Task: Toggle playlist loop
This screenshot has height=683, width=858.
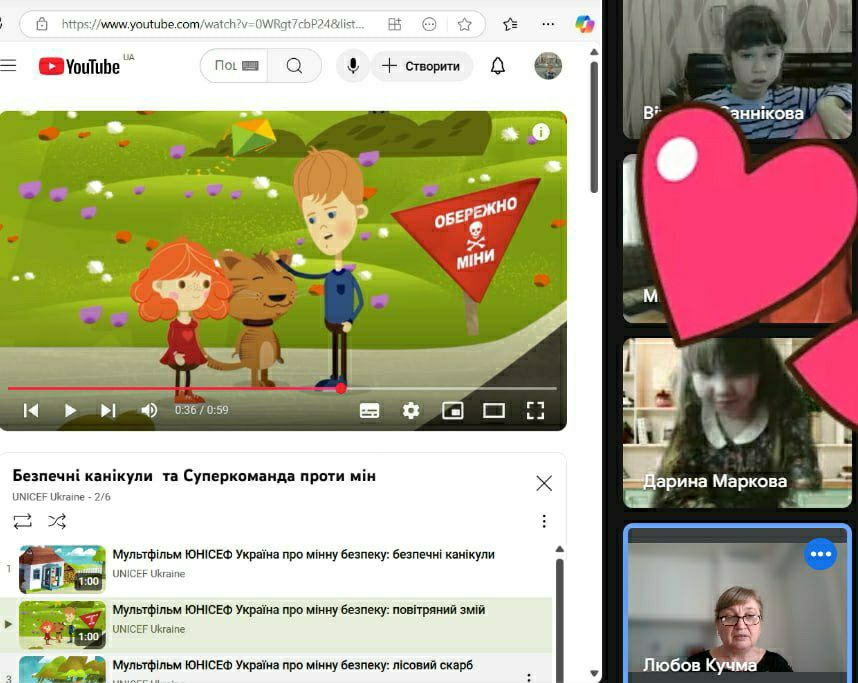Action: (x=22, y=521)
